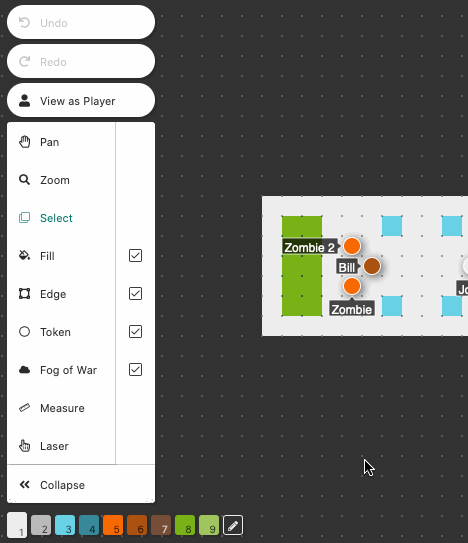Screen dimensions: 468x543
Task: Pick the Edge drawing tool
Action: pos(61,294)
